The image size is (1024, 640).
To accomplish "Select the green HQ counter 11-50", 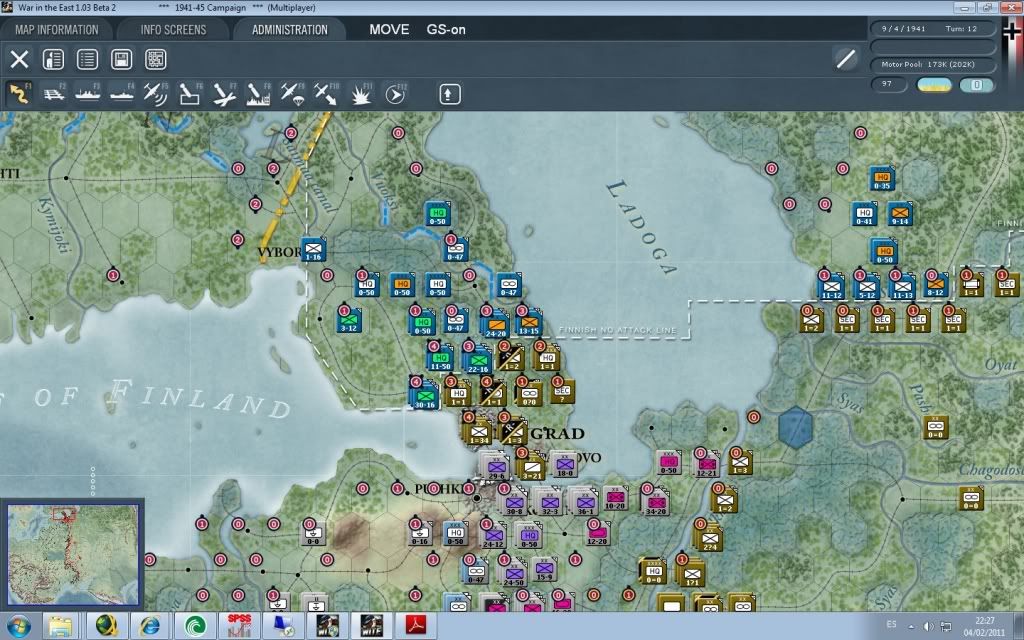I will tap(441, 357).
